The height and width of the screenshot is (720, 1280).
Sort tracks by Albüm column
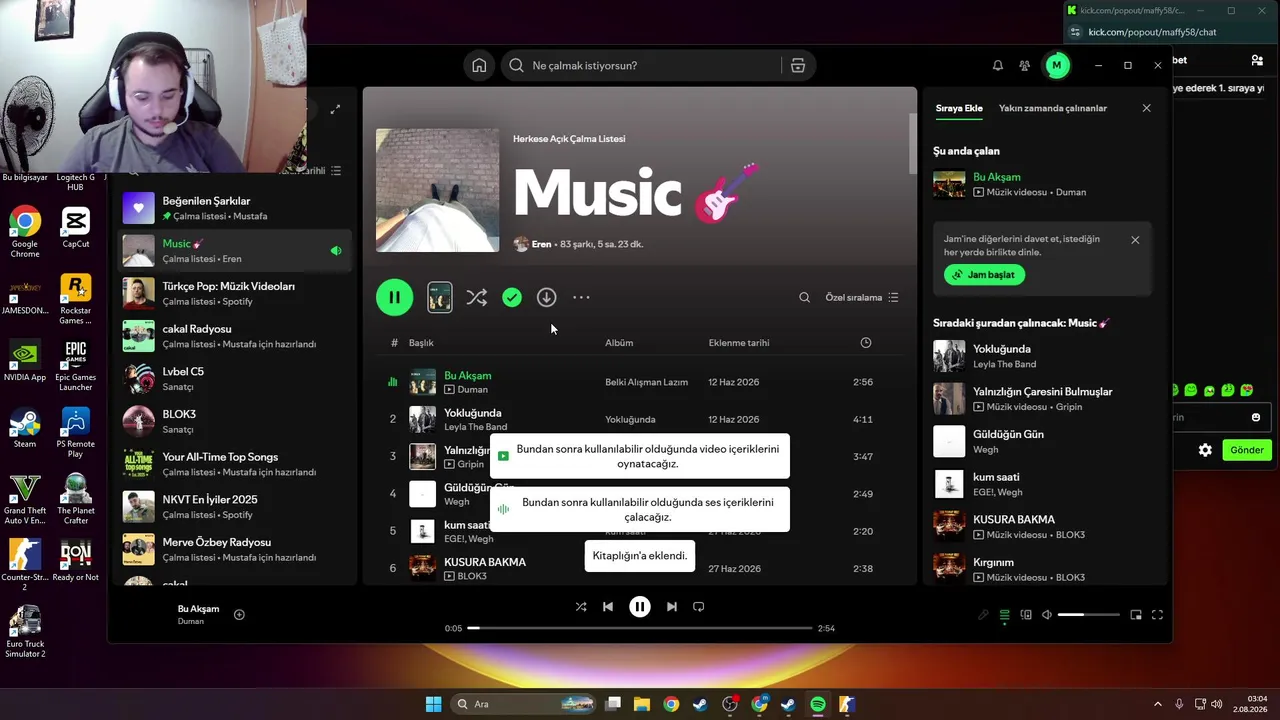[x=619, y=343]
